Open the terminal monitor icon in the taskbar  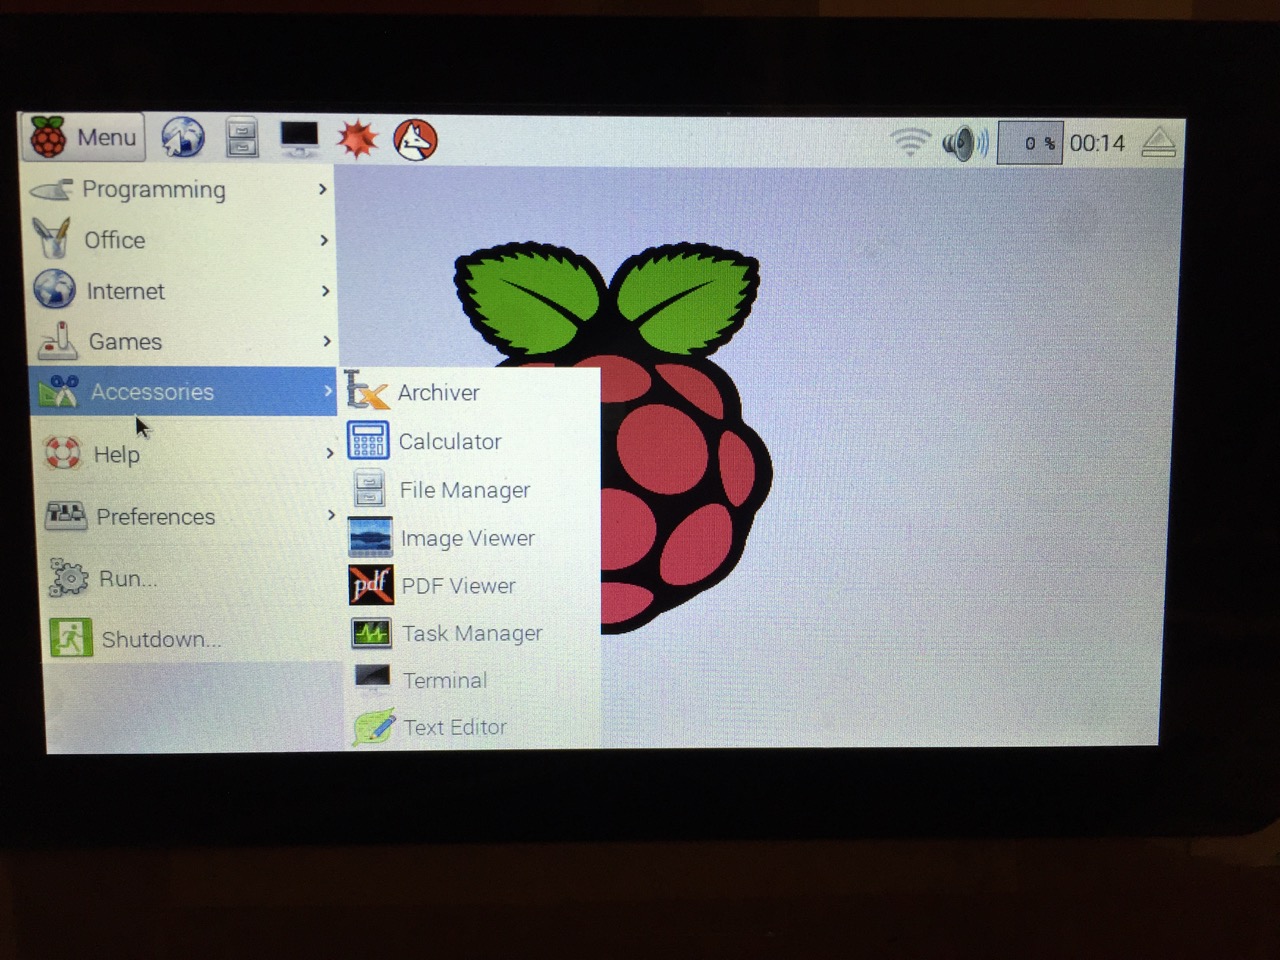pyautogui.click(x=299, y=138)
